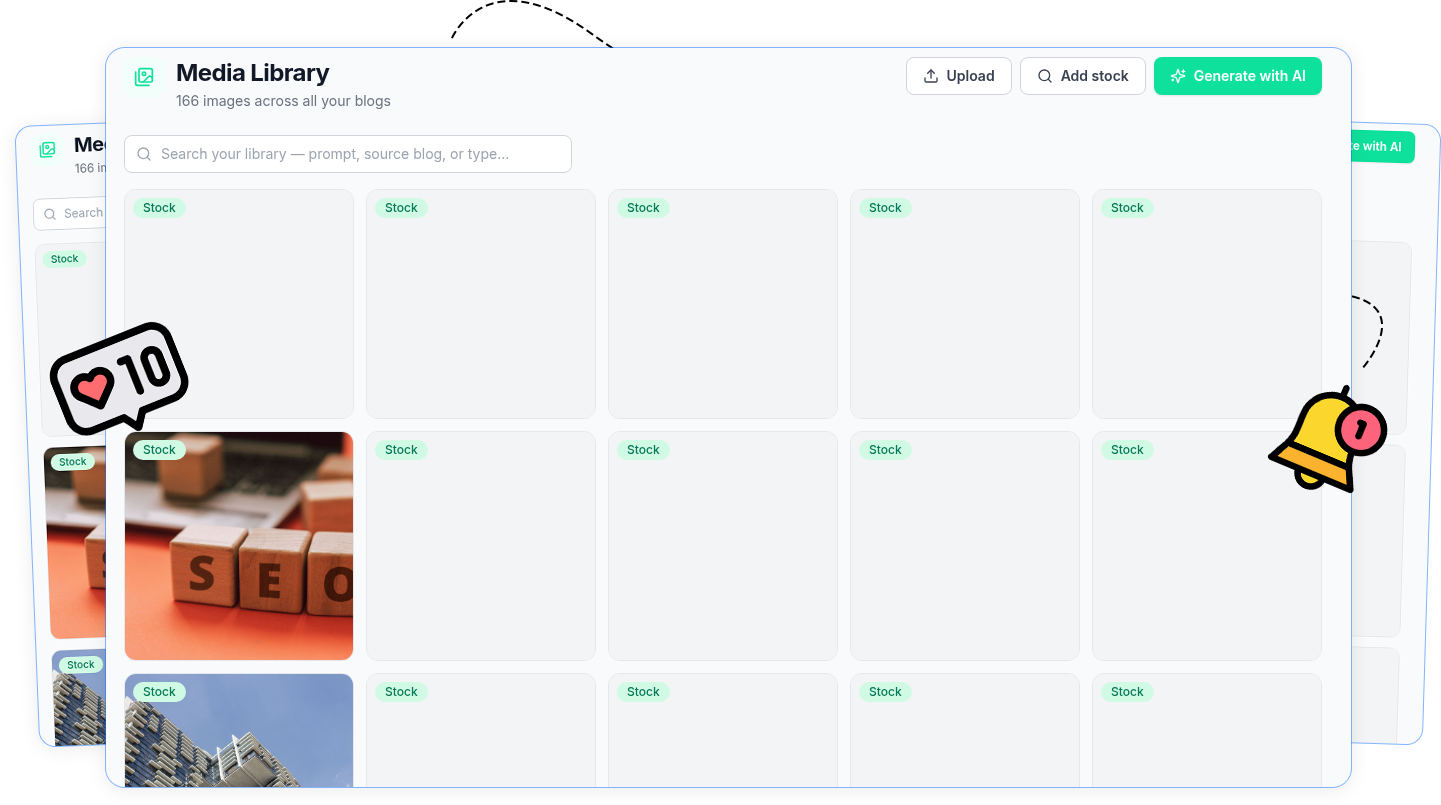This screenshot has width=1441, height=805.
Task: Click Stock badge on left background window's SEO image
Action: 73,462
